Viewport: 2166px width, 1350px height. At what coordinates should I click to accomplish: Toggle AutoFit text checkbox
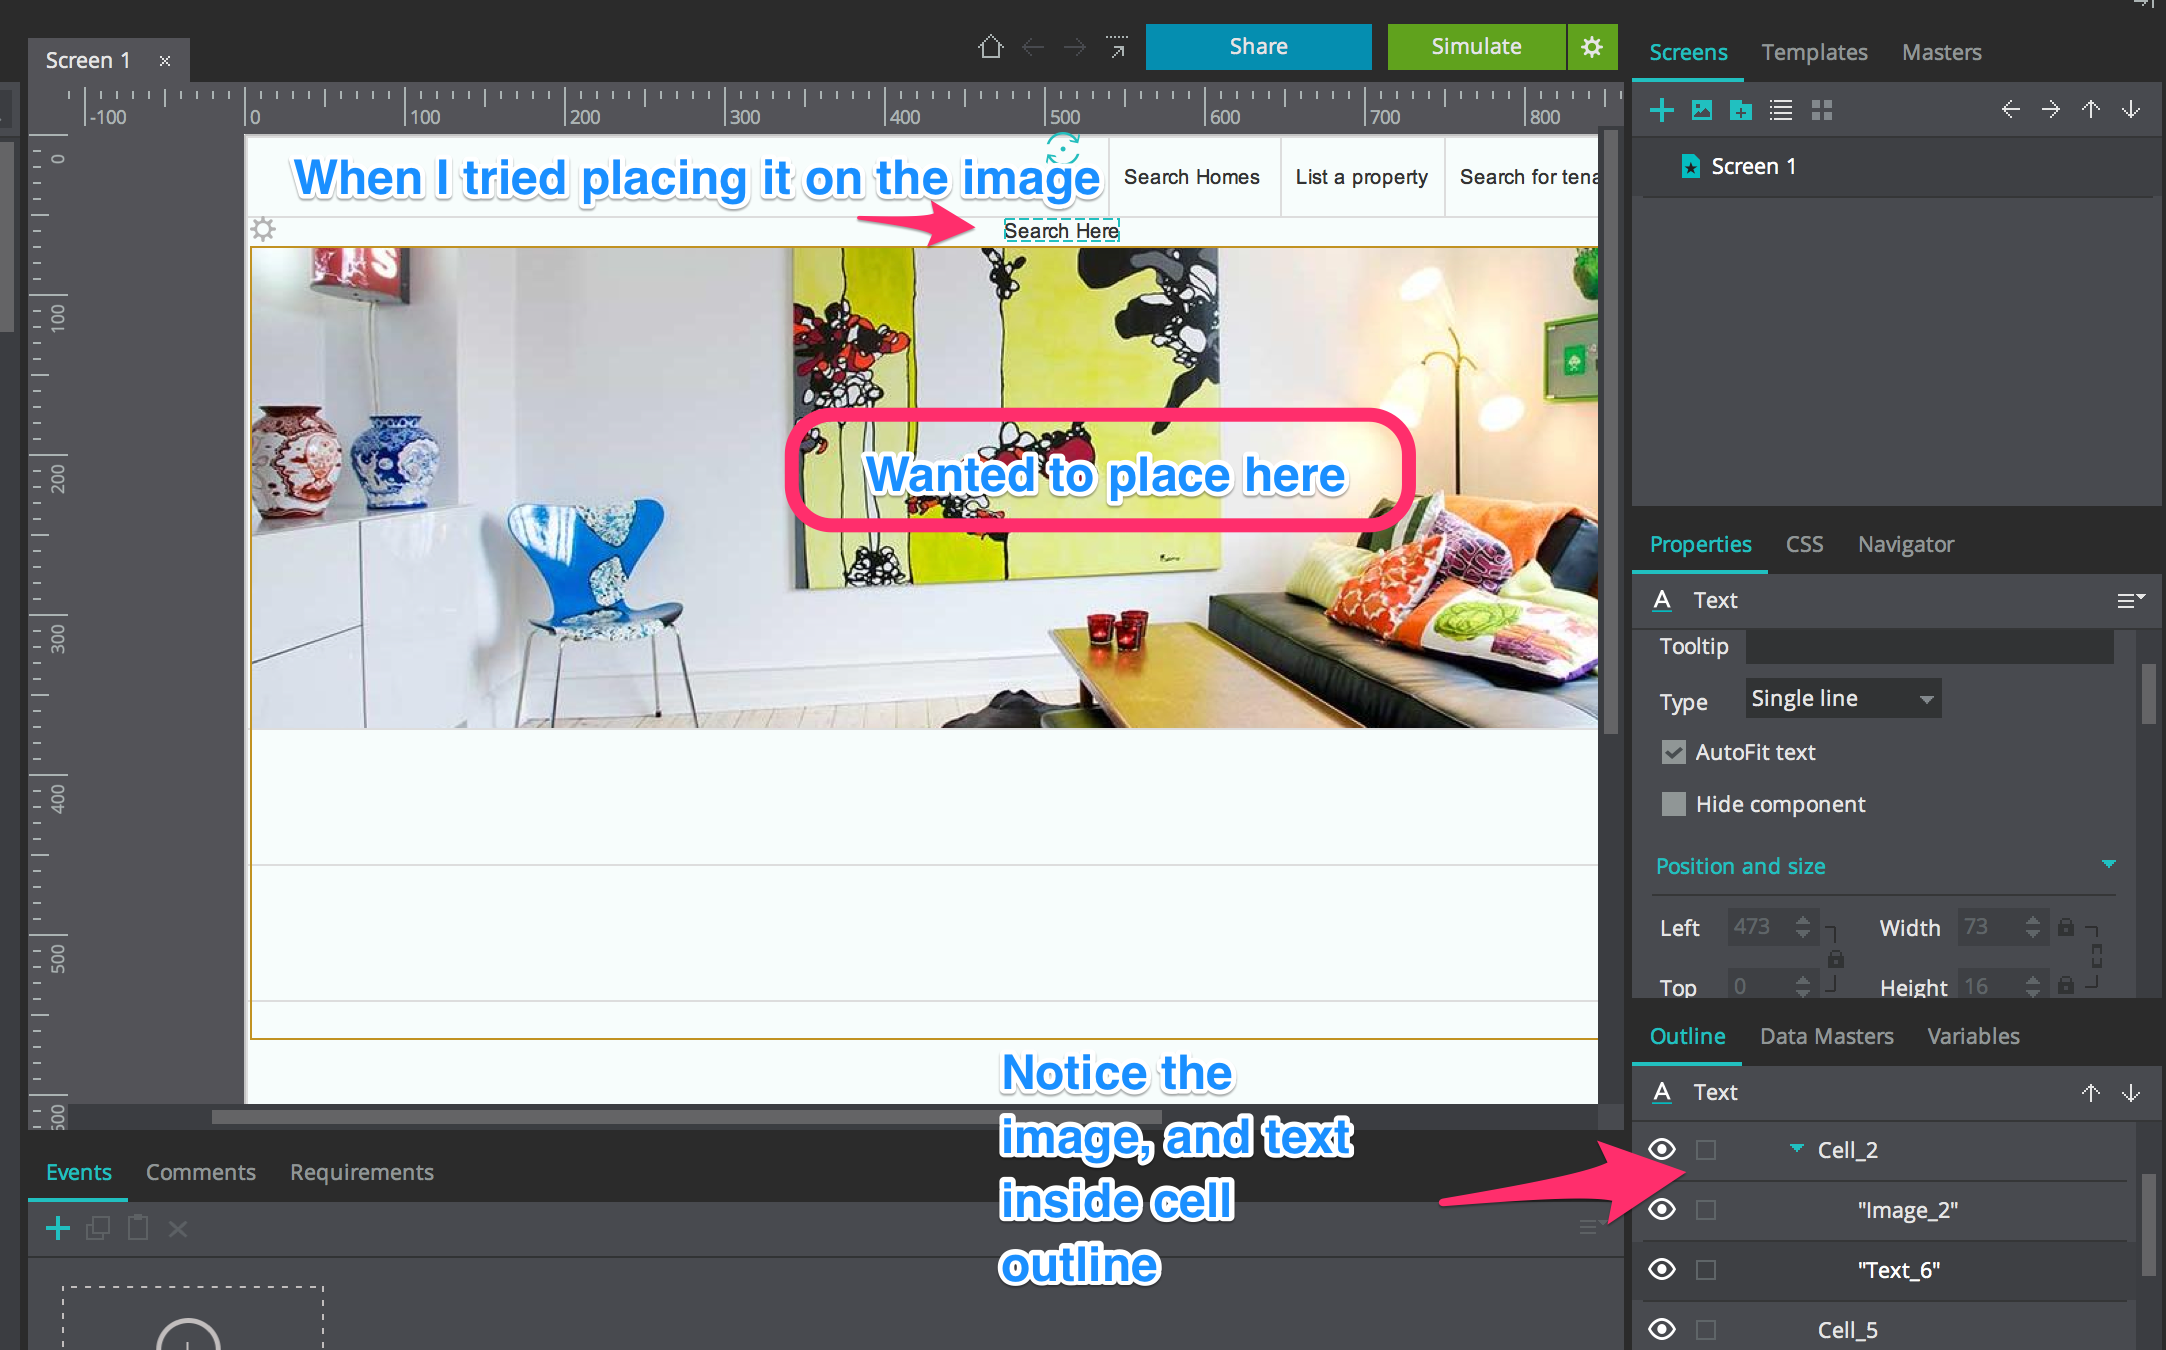point(1673,752)
